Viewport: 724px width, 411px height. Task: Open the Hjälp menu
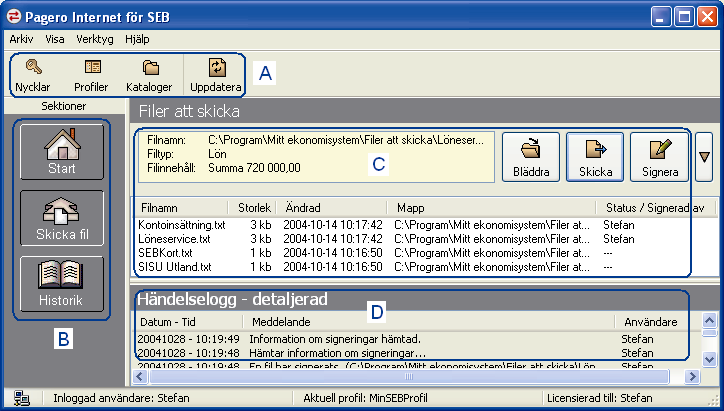coord(137,39)
